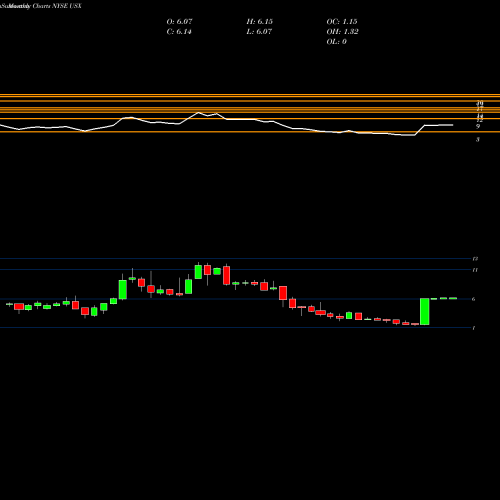
Task: Click the open price value O: 6.07
Action: coord(179,22)
